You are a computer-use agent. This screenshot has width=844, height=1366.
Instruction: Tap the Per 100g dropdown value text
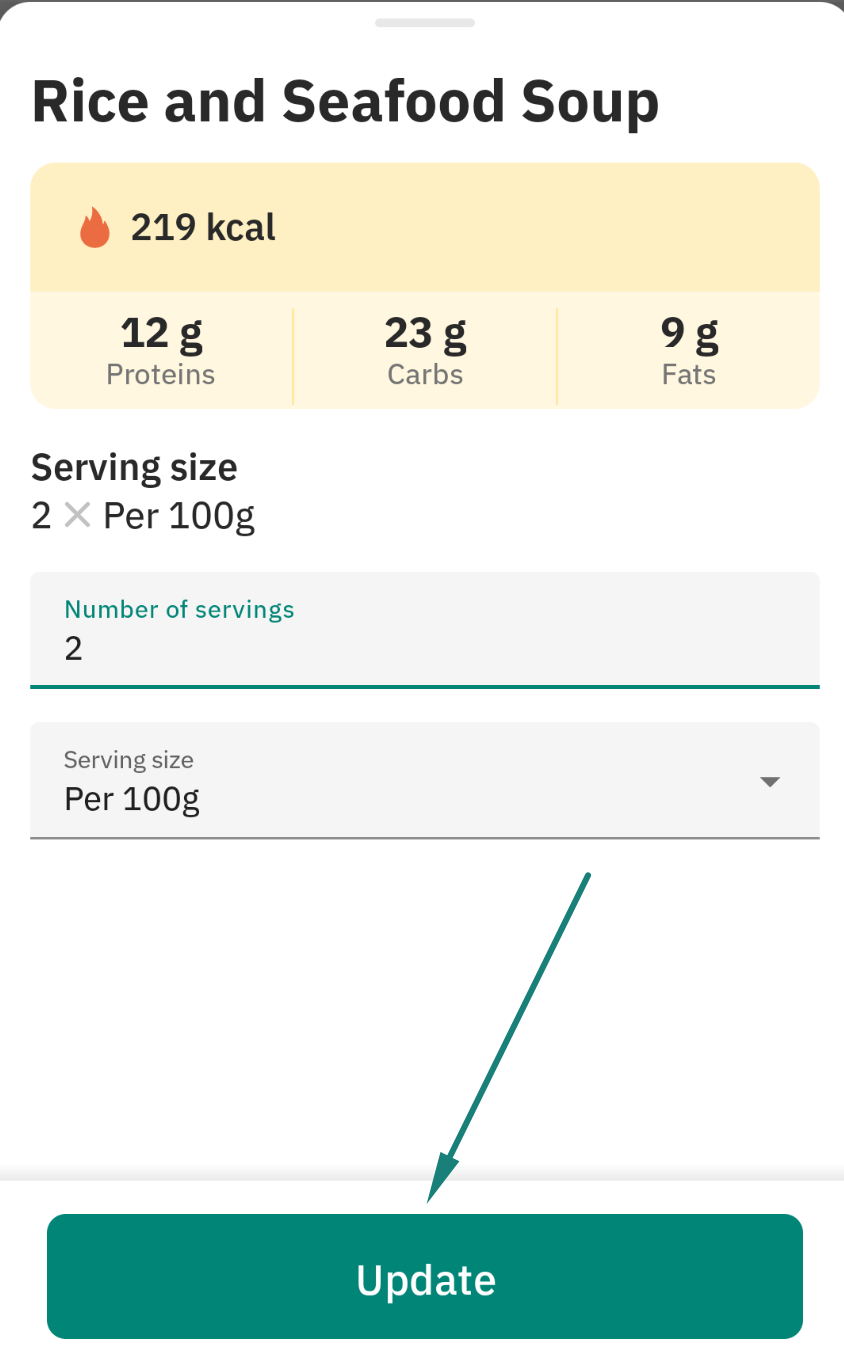(x=132, y=799)
